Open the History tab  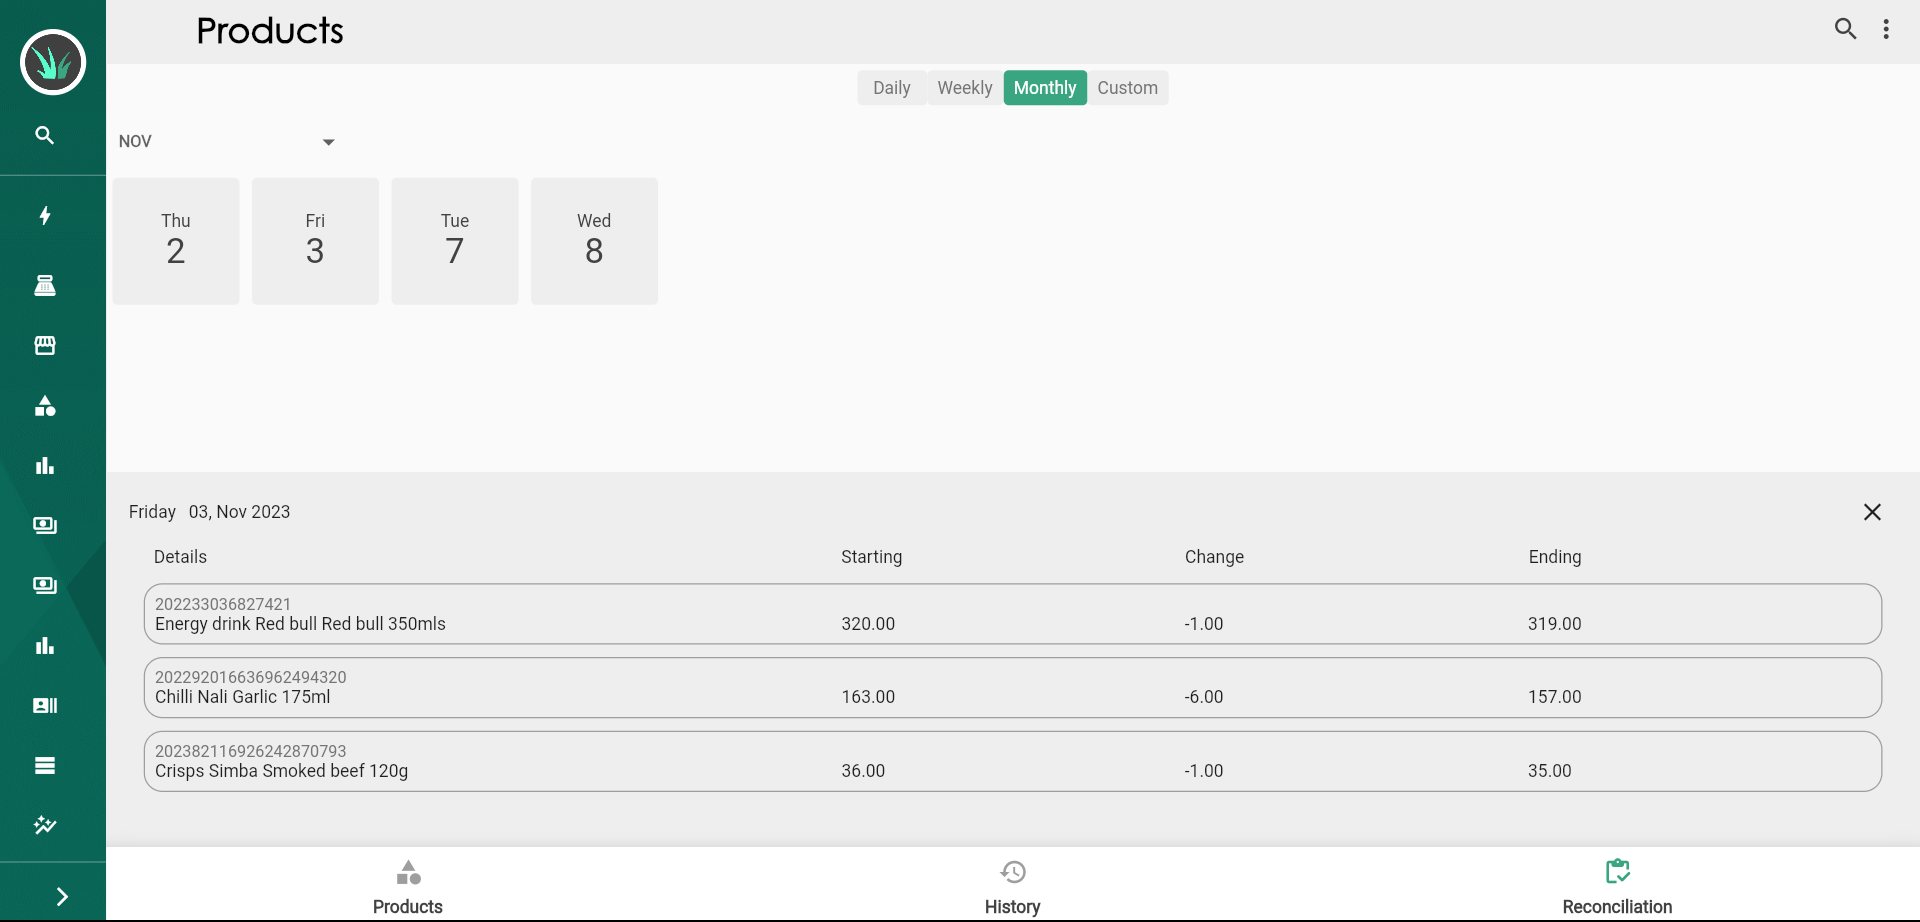pos(1012,886)
